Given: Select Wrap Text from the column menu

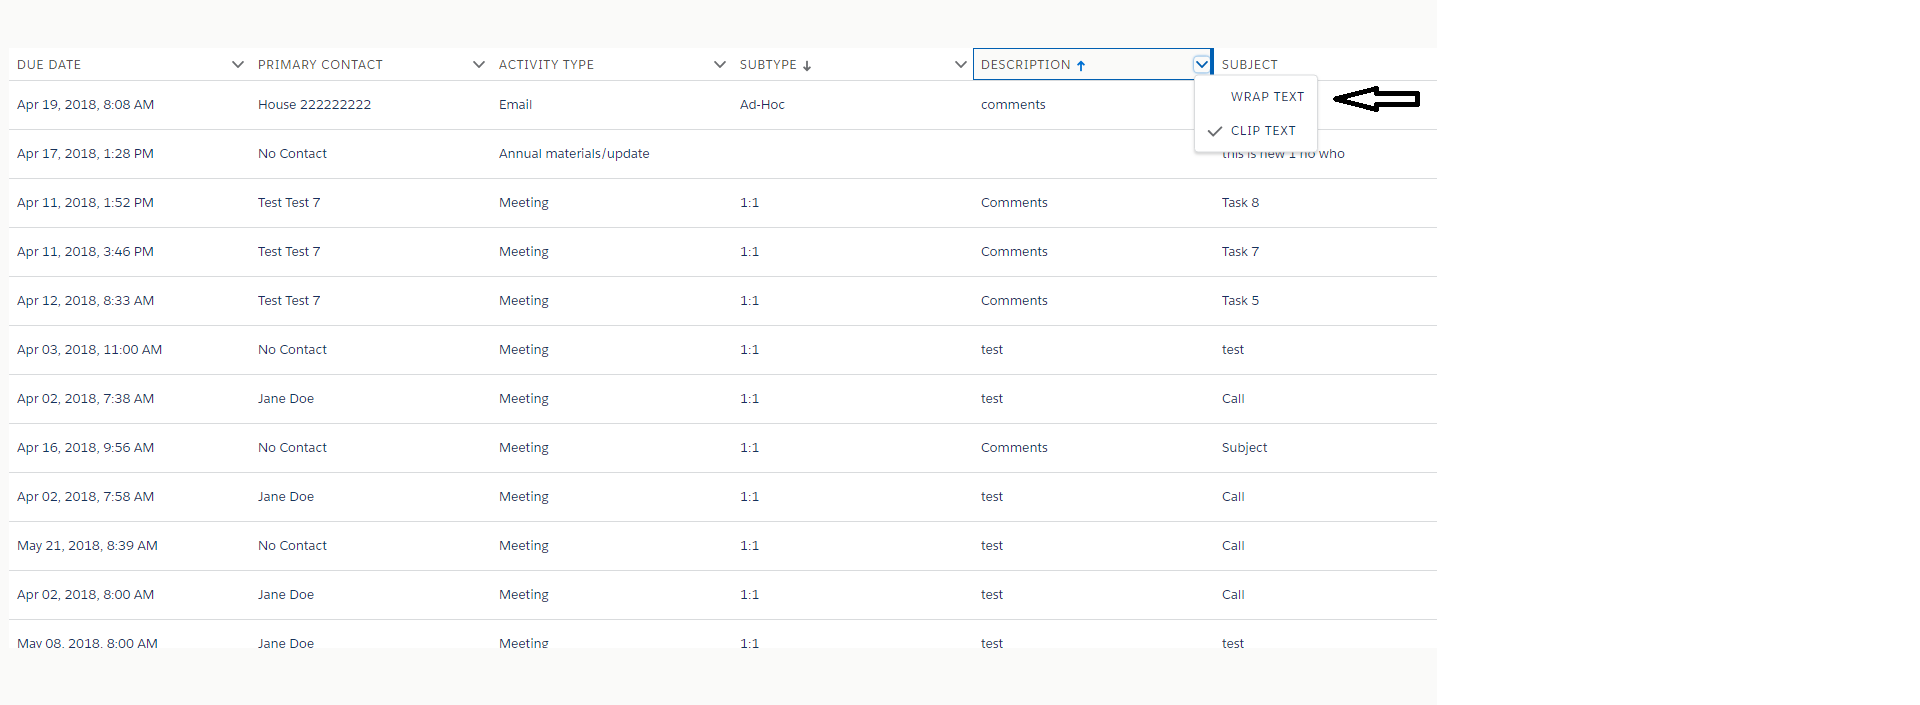Looking at the screenshot, I should (x=1267, y=97).
